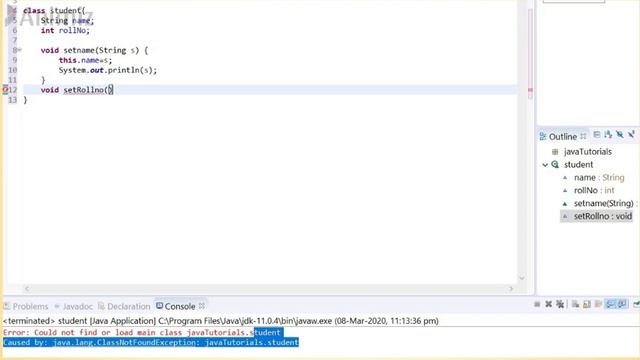Click 'this.name=s;' on line 9
640x360 pixels.
pyautogui.click(x=85, y=60)
